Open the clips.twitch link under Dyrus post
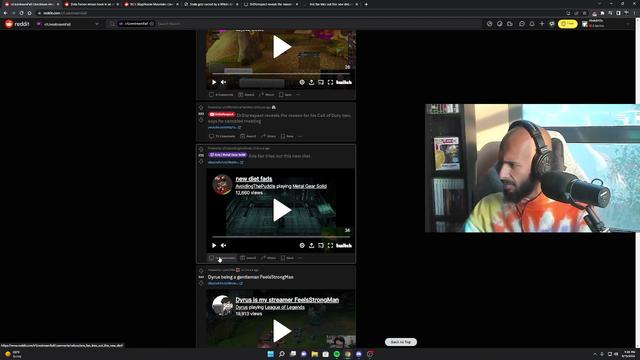Screen dimensions: 640x360 (x=225, y=283)
